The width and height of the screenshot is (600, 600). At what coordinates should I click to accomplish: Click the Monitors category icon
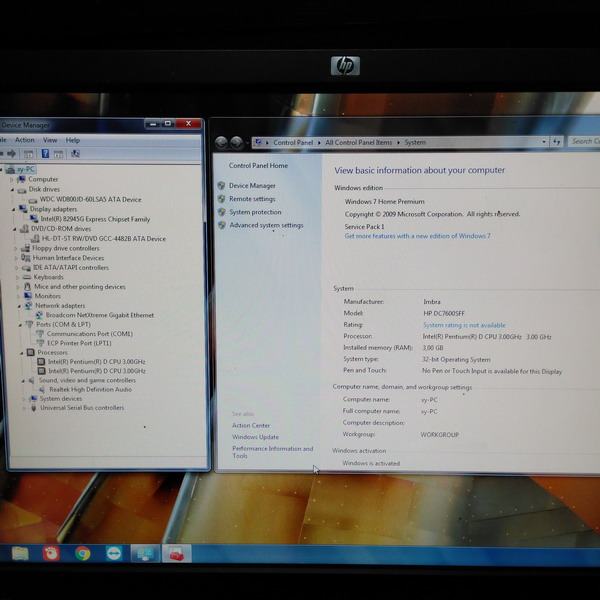[28, 296]
